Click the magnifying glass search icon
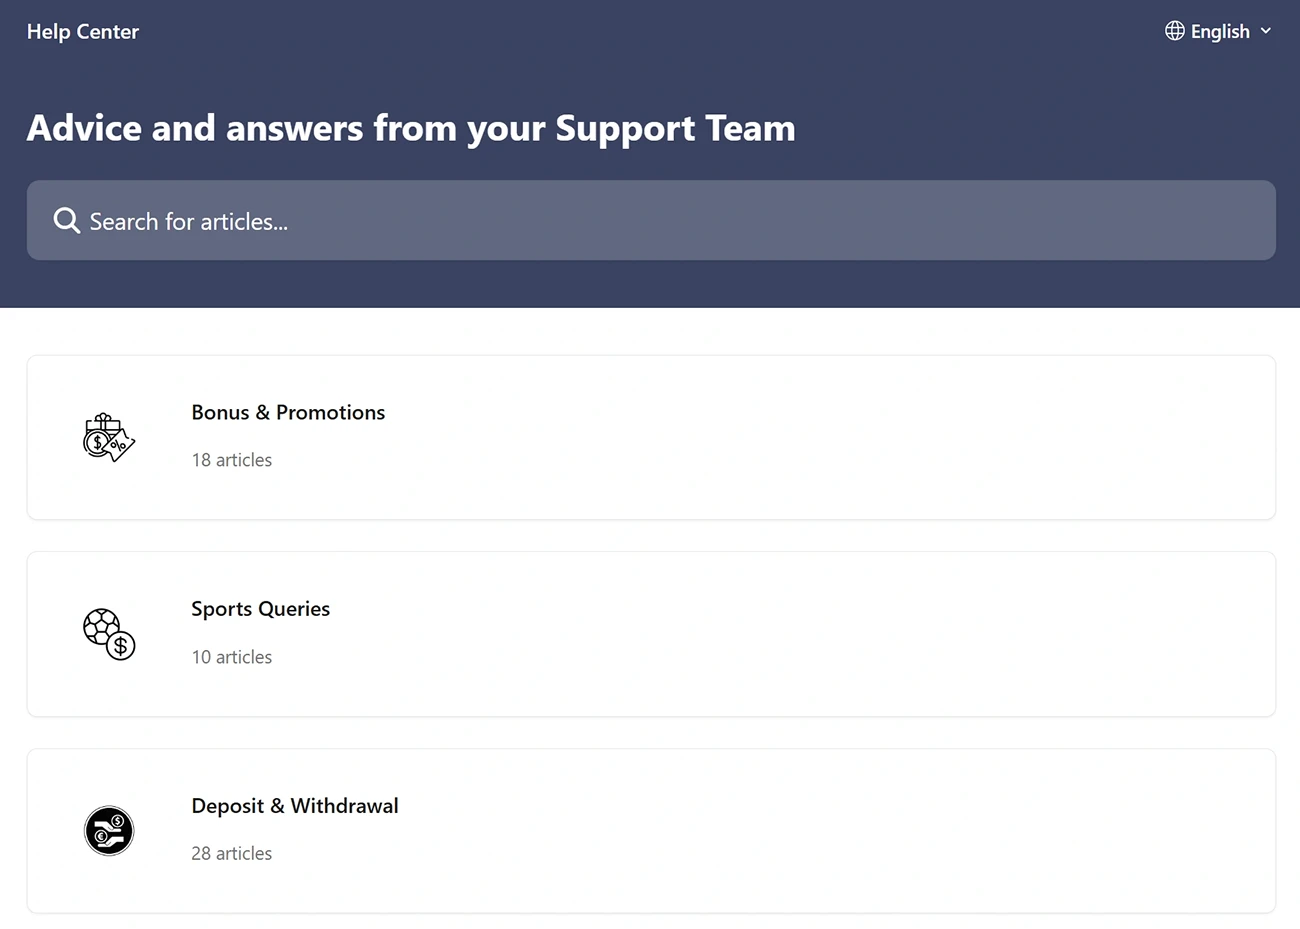Screen dimensions: 1300x929 pos(67,221)
